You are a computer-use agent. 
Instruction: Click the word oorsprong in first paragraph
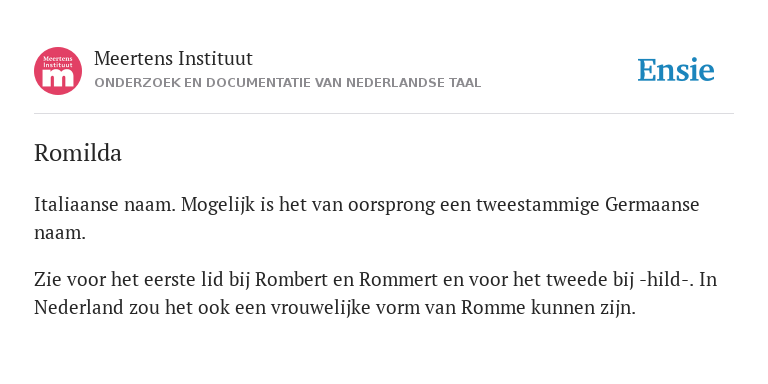click(391, 206)
